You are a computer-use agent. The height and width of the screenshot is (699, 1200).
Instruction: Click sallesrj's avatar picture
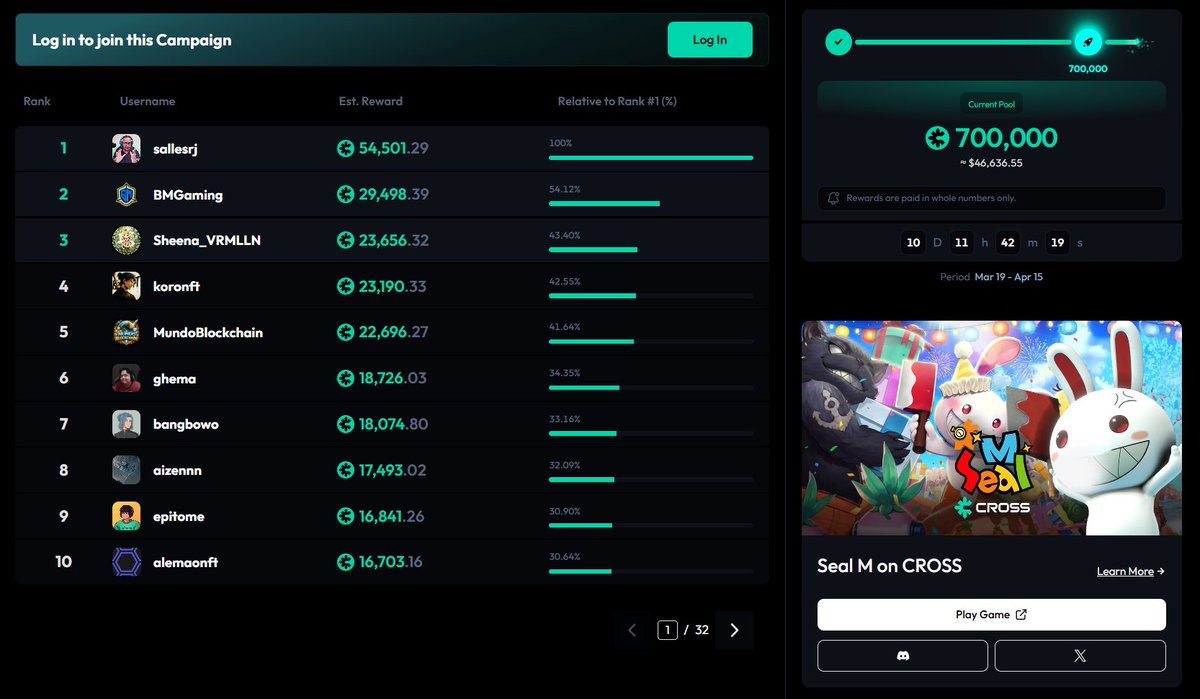point(126,149)
